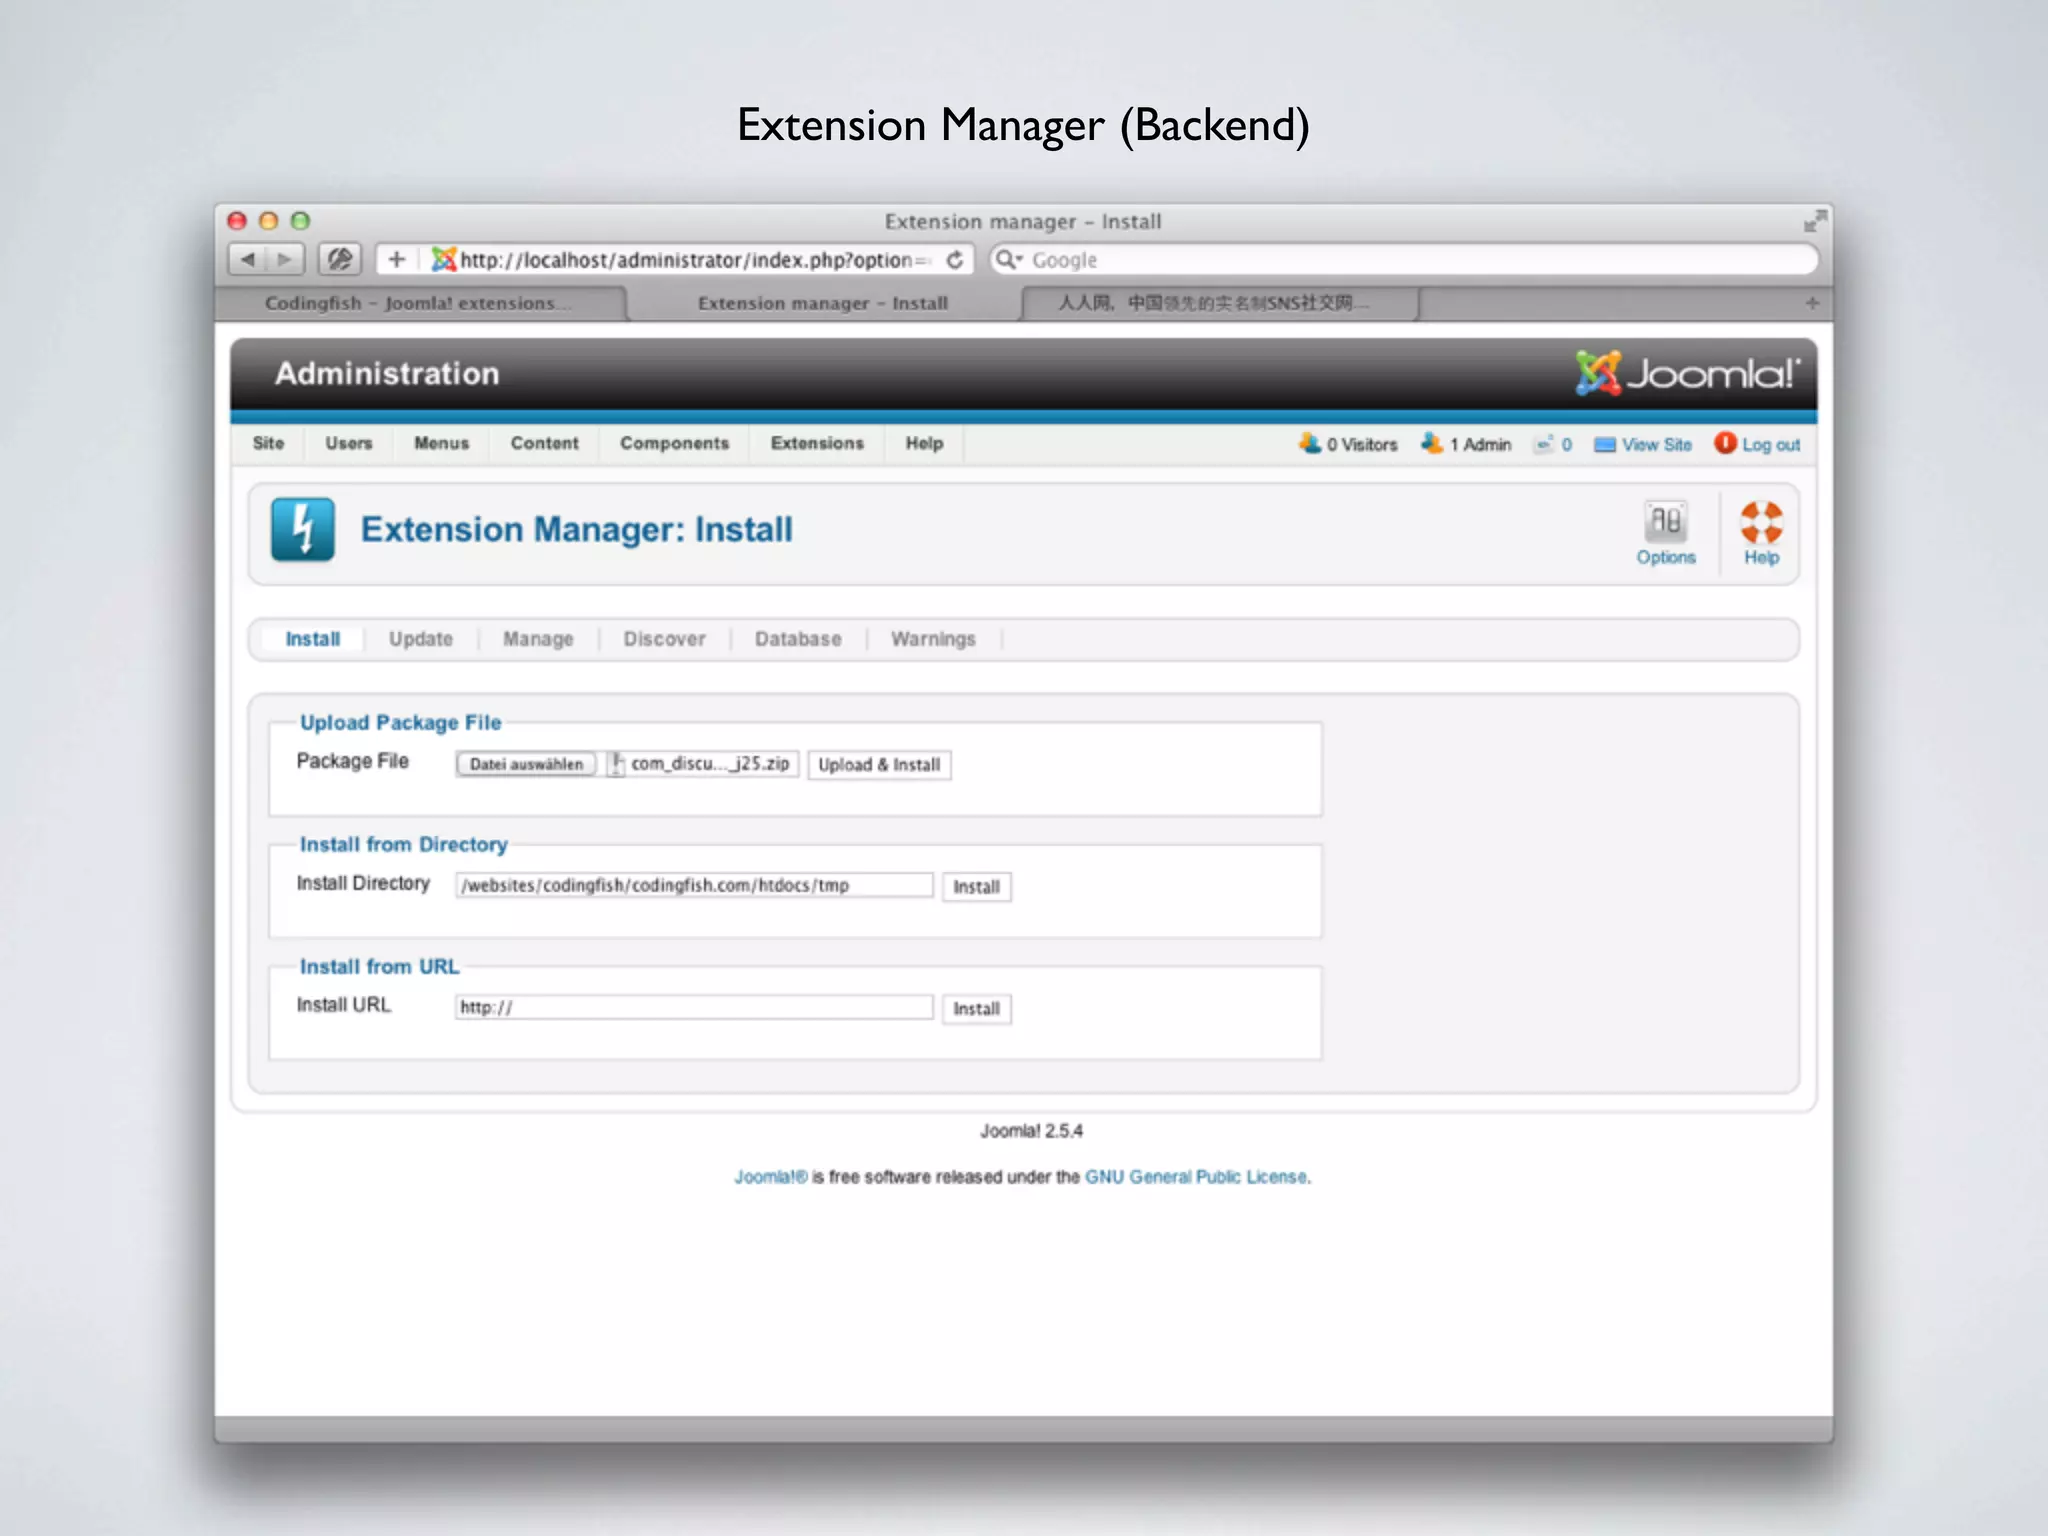Image resolution: width=2048 pixels, height=1536 pixels.
Task: Focus the Install Directory path field
Action: [694, 885]
